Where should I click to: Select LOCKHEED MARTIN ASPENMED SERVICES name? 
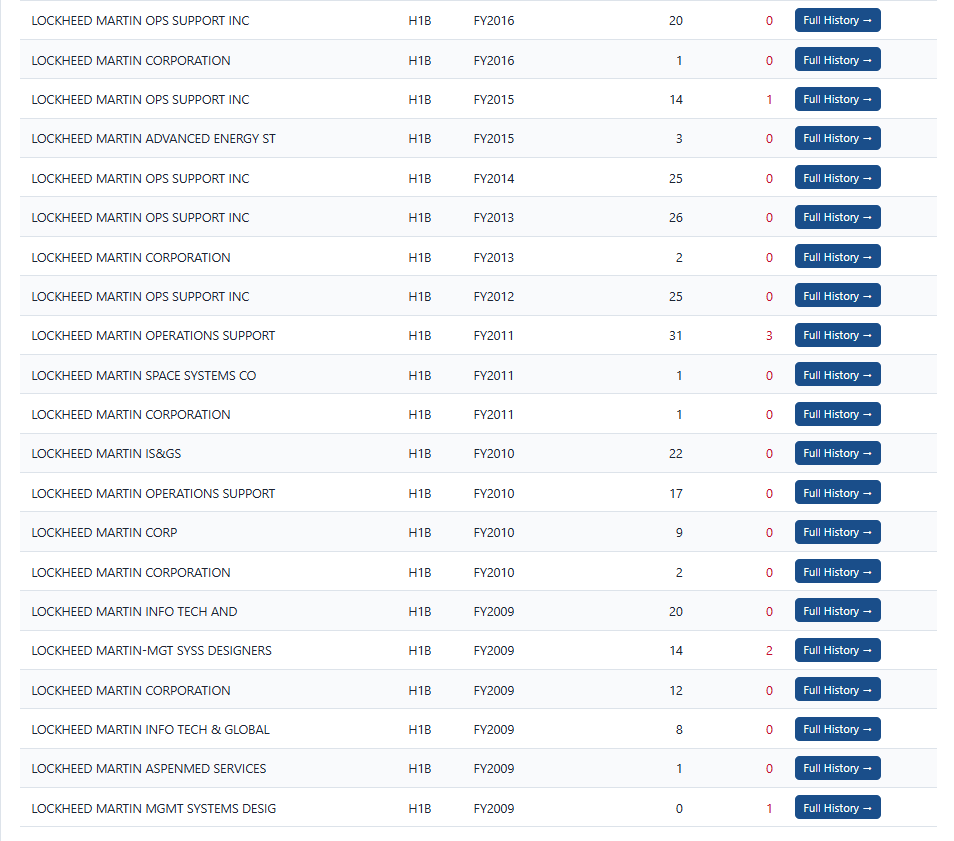149,769
